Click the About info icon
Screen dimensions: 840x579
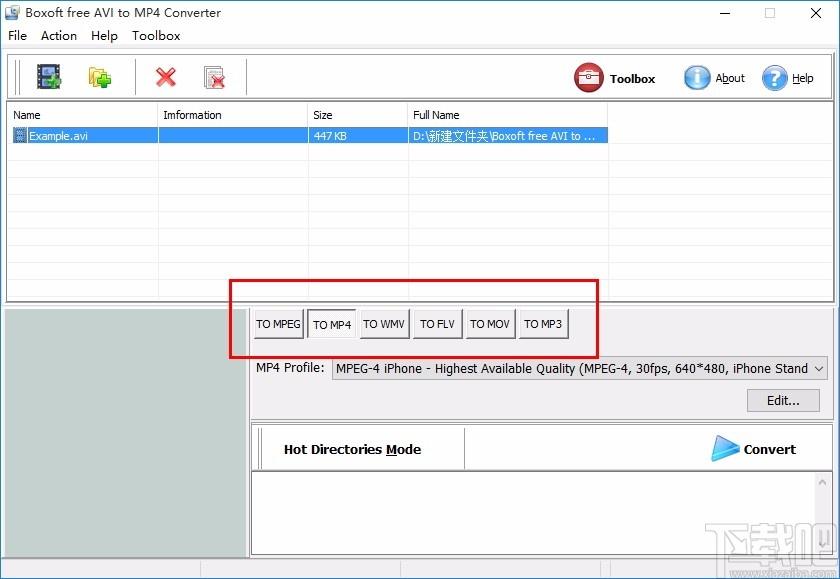coord(697,78)
